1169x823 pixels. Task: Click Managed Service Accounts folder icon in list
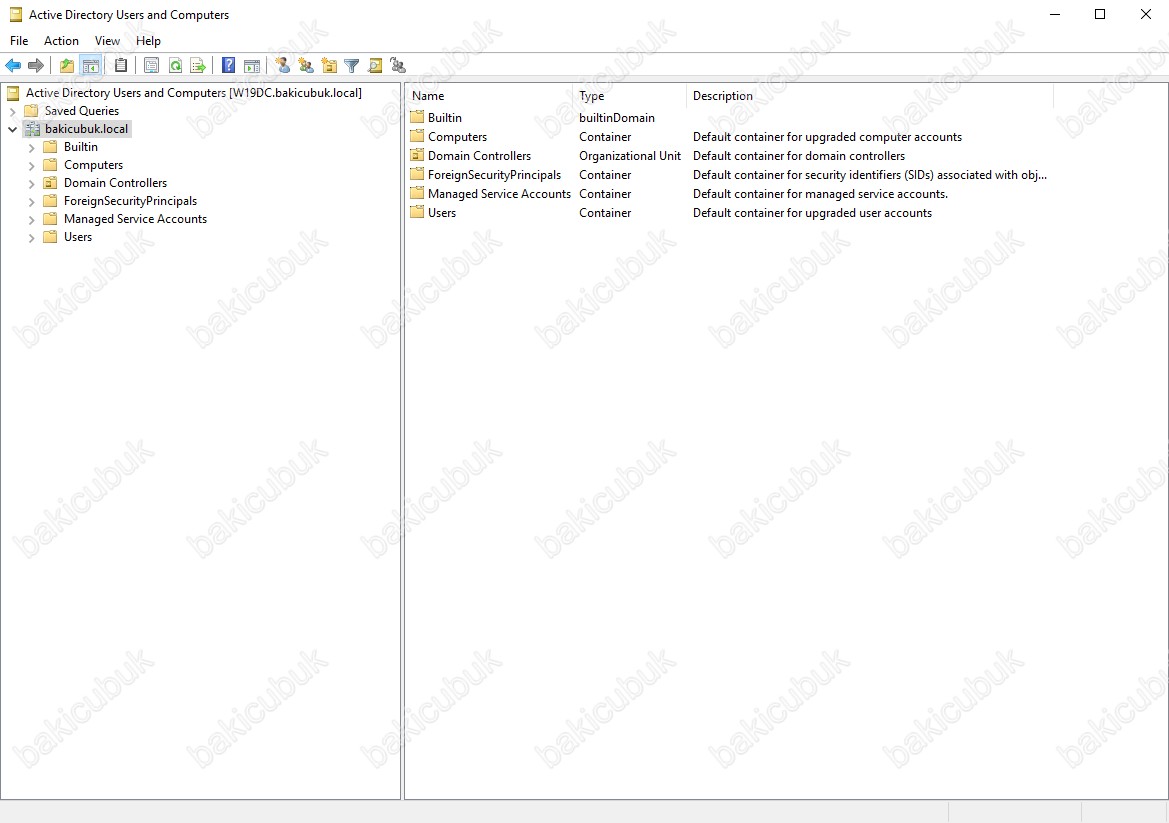click(x=417, y=193)
